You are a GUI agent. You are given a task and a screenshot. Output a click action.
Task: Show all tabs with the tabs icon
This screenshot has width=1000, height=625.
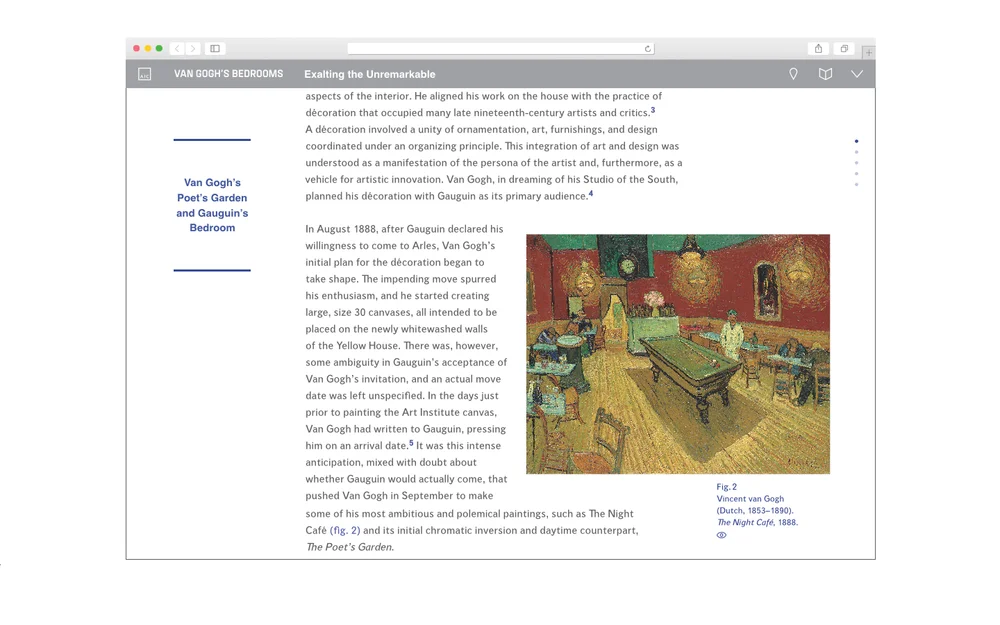844,48
